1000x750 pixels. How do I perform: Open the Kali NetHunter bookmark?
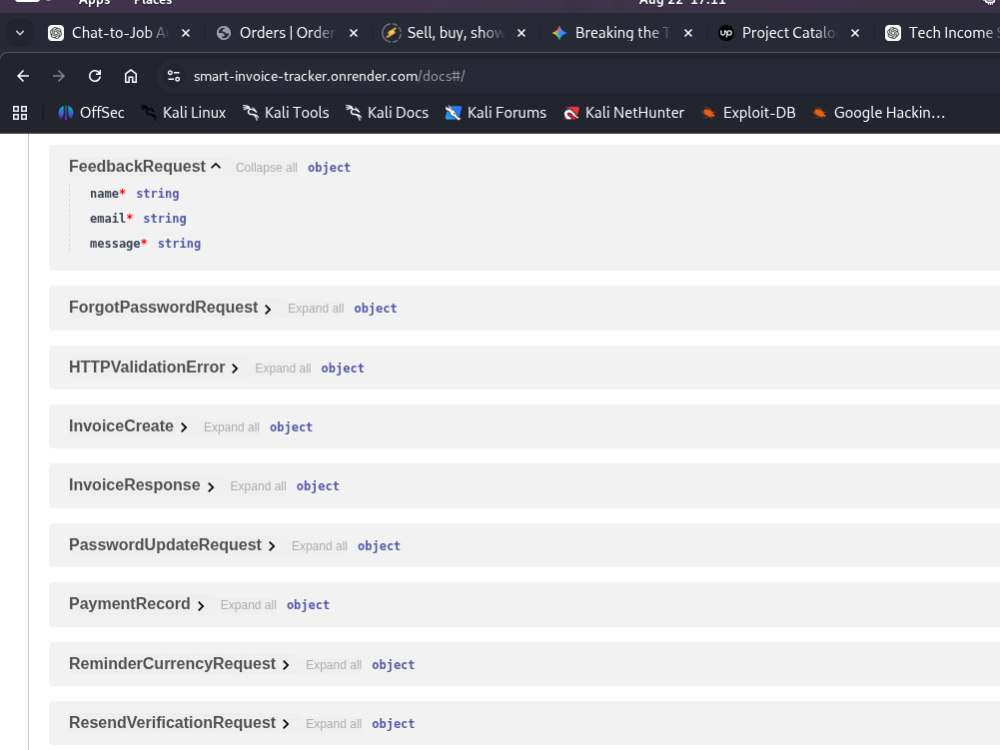pyautogui.click(x=624, y=113)
